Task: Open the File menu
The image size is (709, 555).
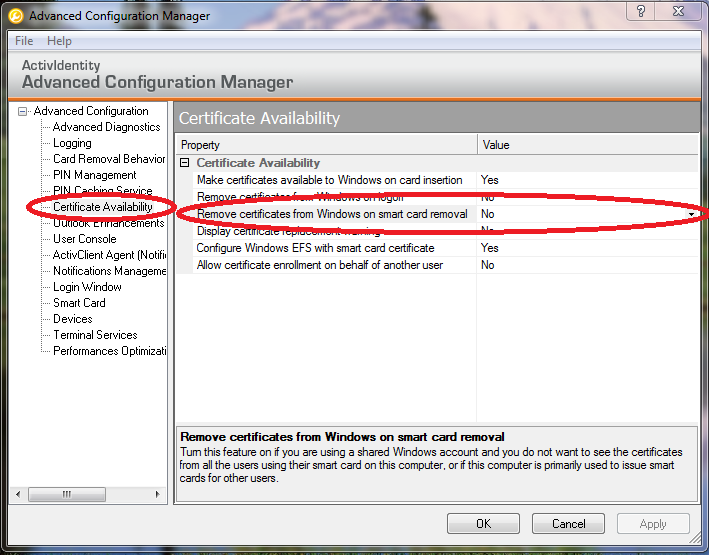Action: pyautogui.click(x=24, y=41)
